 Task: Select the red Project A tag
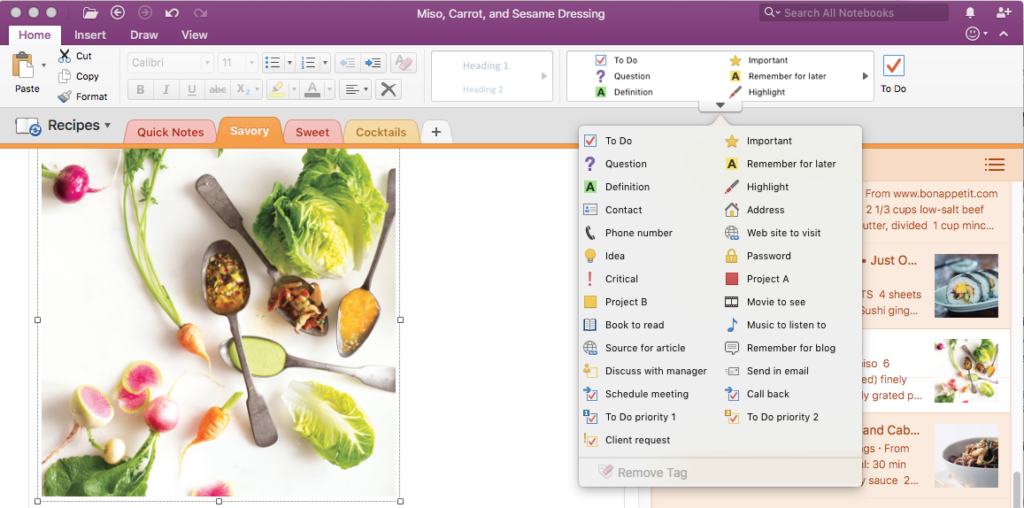click(757, 279)
